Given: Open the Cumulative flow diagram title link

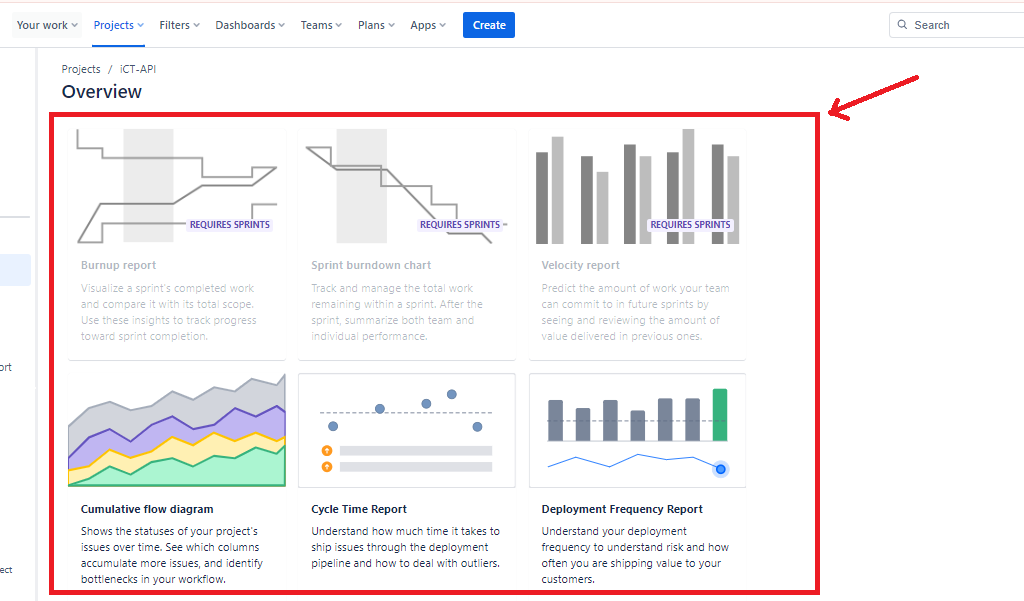Looking at the screenshot, I should click(x=147, y=509).
